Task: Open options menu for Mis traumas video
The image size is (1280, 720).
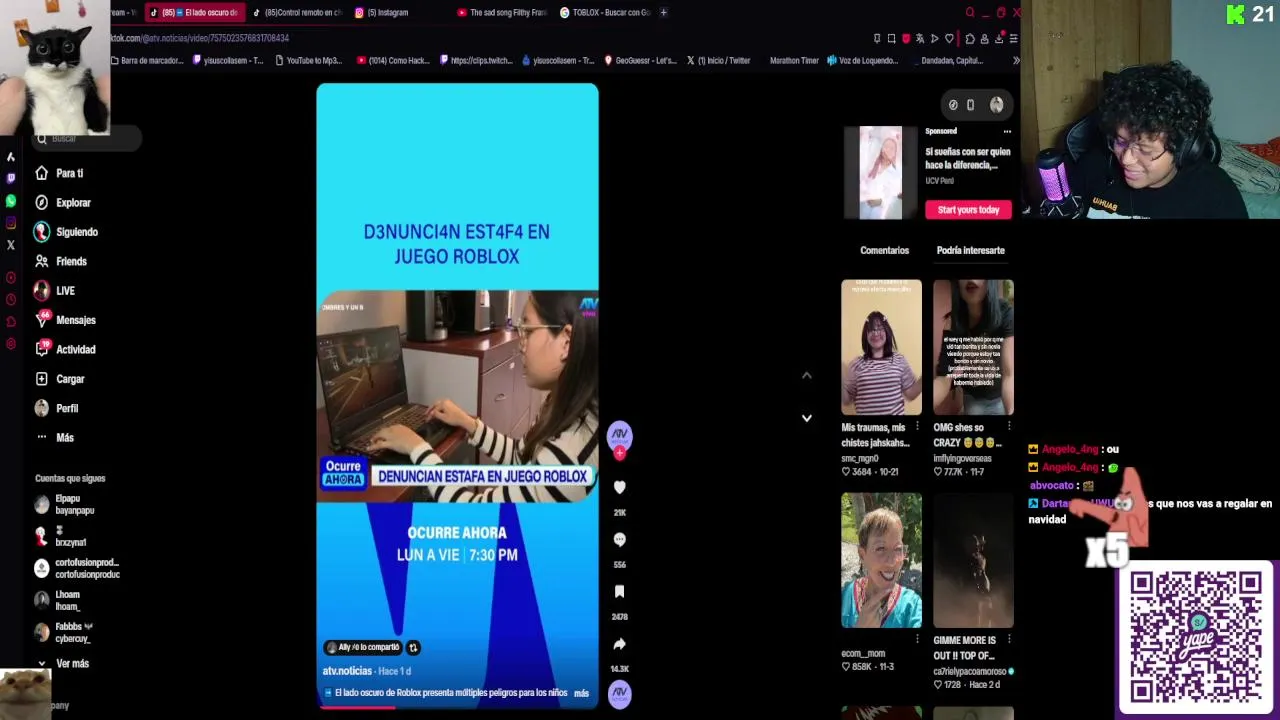Action: click(917, 427)
